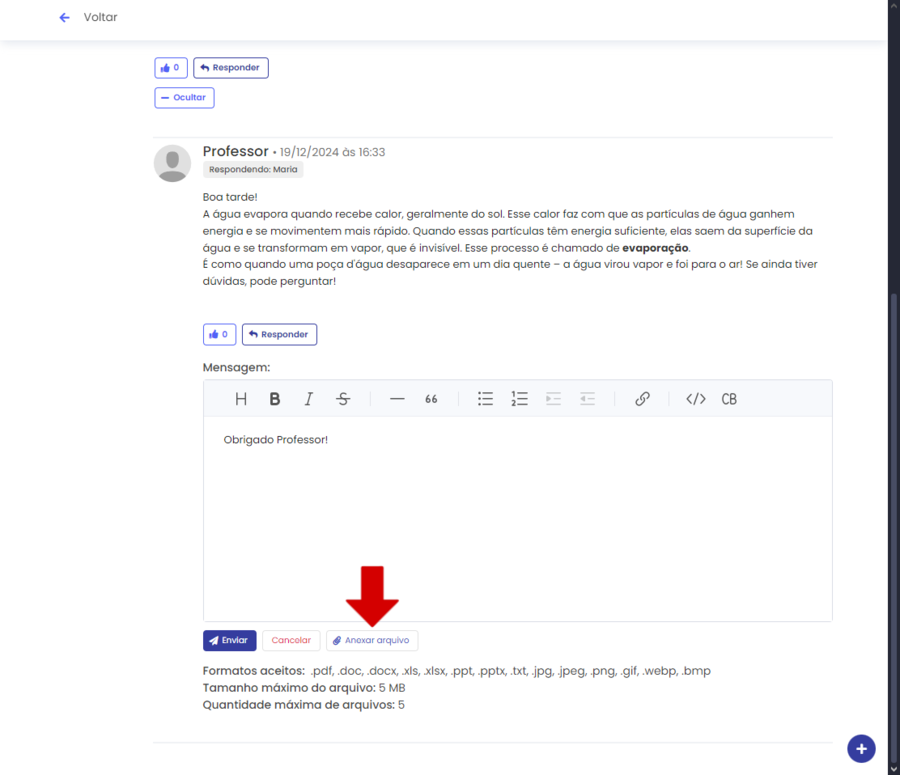Like the Professor's answer with thumbs up
The image size is (900, 775).
coord(219,334)
